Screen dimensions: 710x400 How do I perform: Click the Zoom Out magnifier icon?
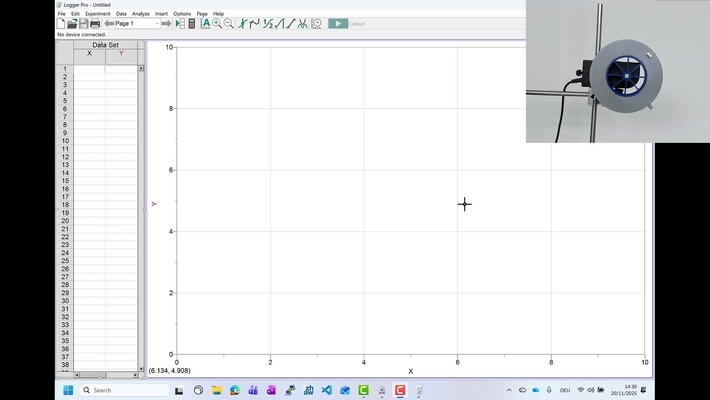(229, 24)
